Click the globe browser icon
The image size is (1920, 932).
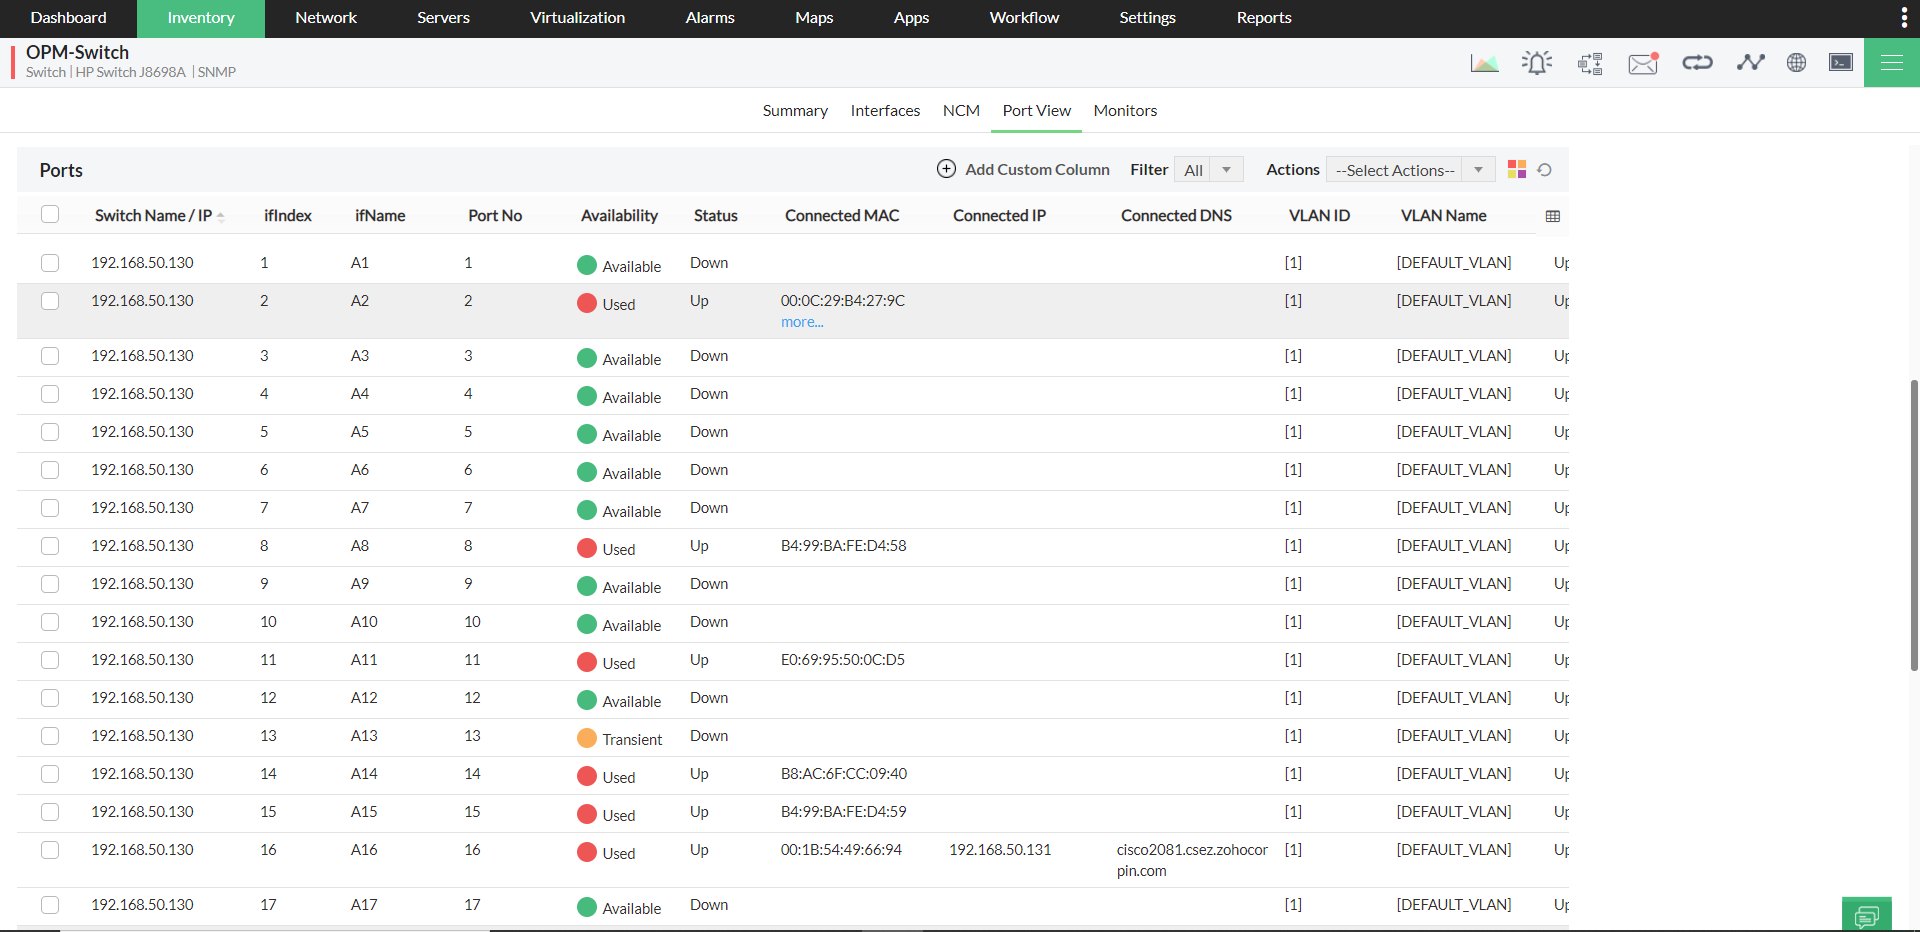coord(1796,63)
